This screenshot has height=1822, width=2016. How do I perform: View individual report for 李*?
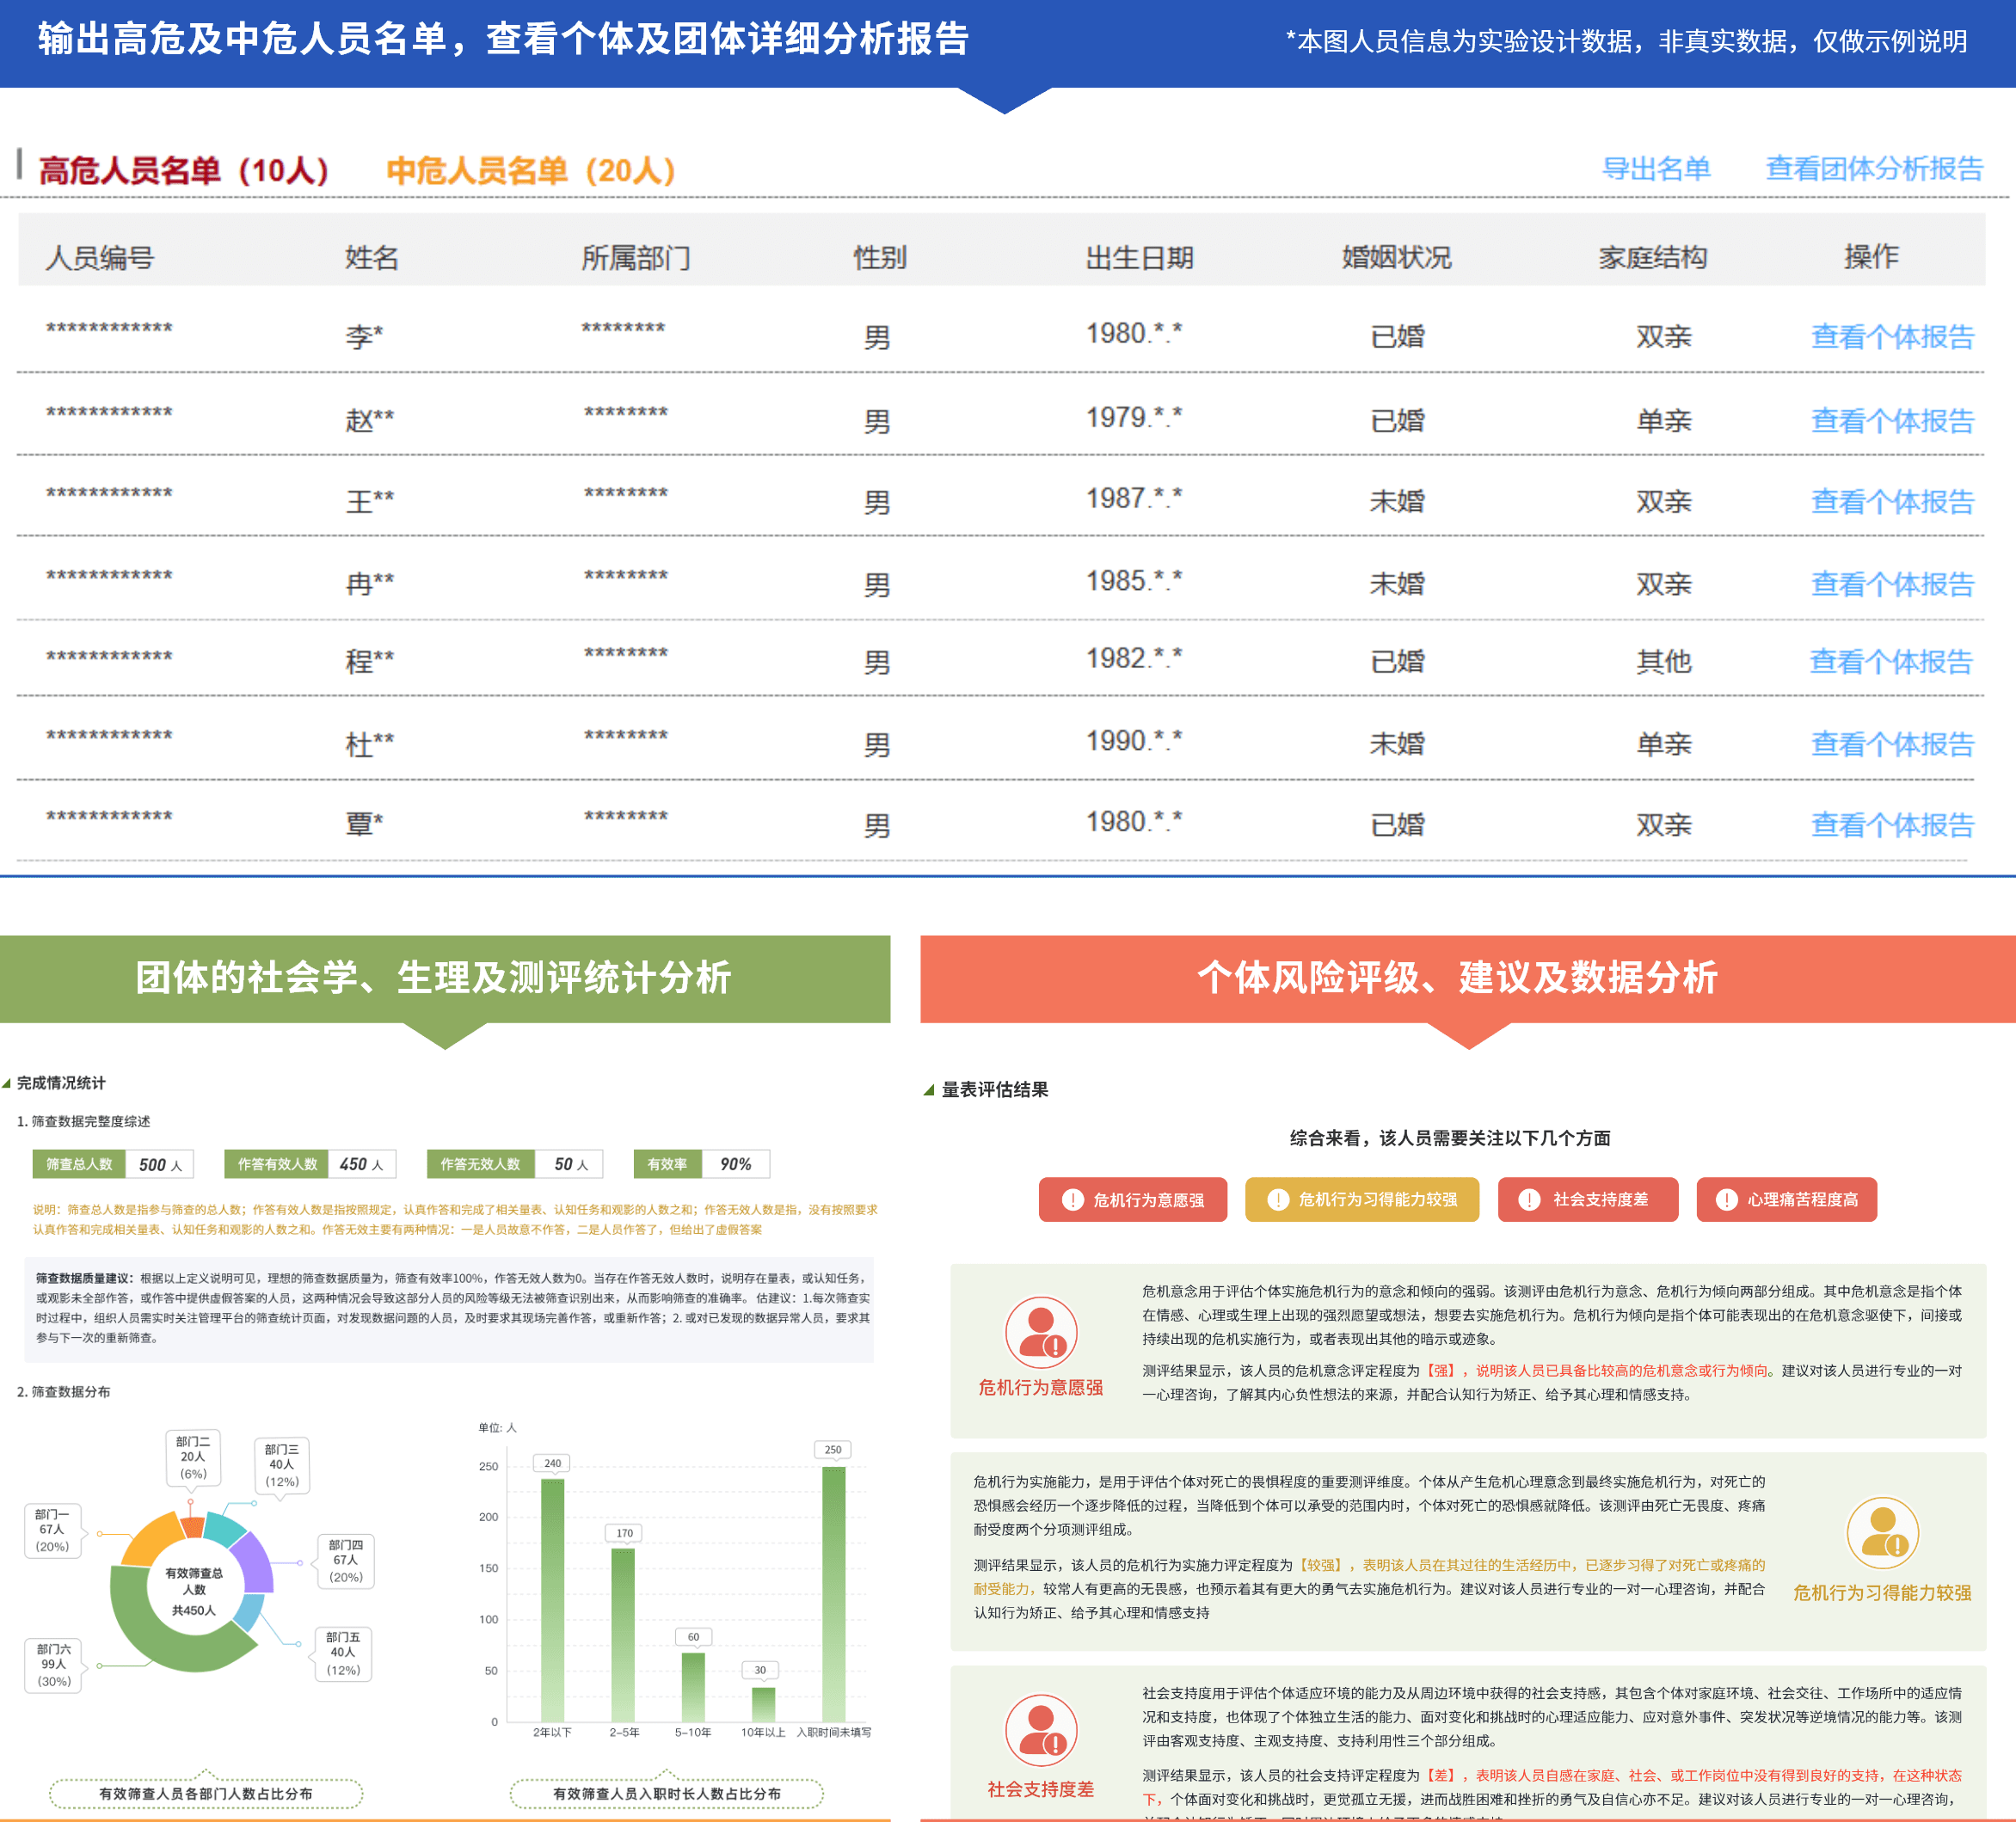(x=1892, y=337)
